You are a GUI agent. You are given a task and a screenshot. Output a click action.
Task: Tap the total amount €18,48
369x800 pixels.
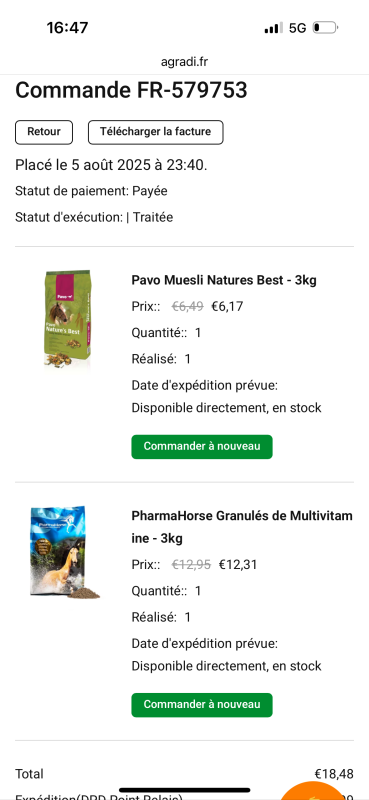click(334, 774)
